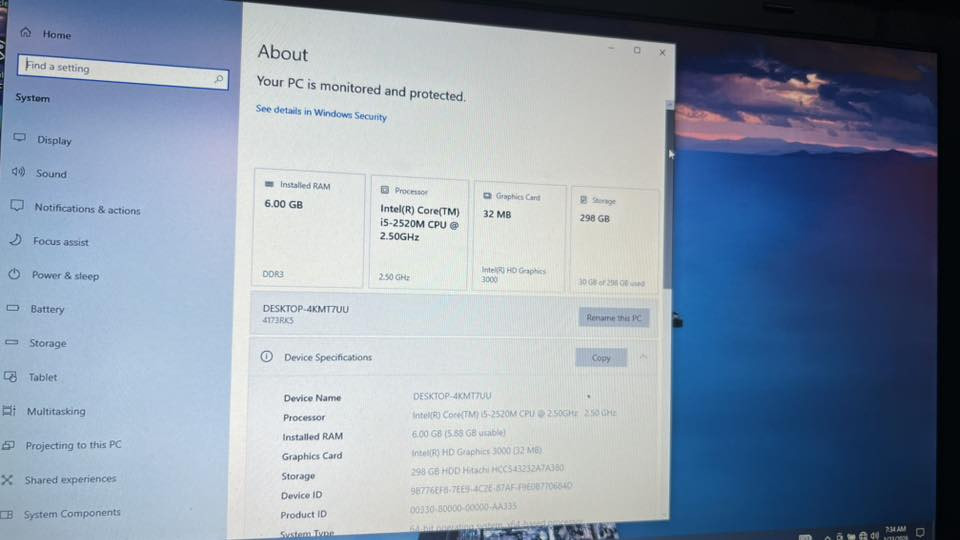This screenshot has width=960, height=540.
Task: Click the Installed RAM 6.00 GB usable value
Action: coord(459,433)
